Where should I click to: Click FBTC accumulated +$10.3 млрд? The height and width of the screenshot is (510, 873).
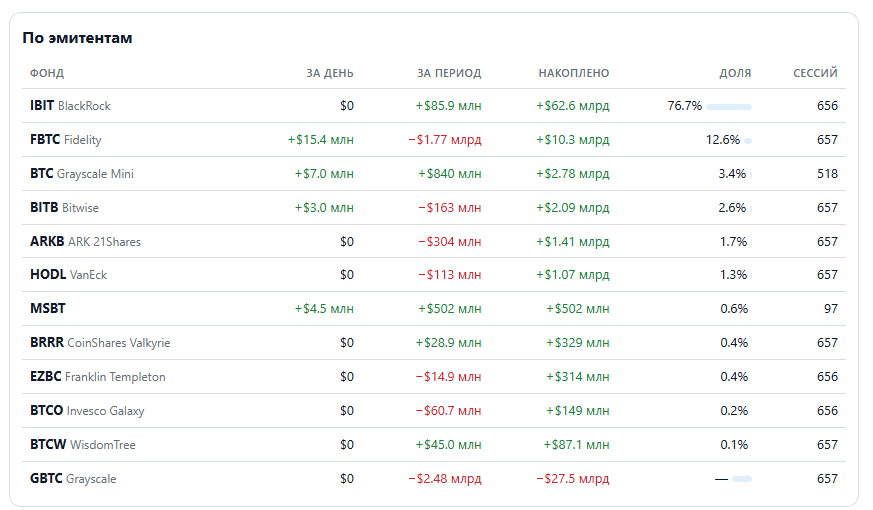tap(573, 140)
